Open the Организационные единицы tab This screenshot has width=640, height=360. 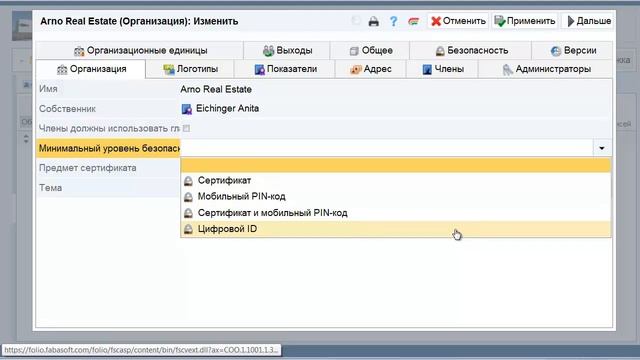[140, 51]
